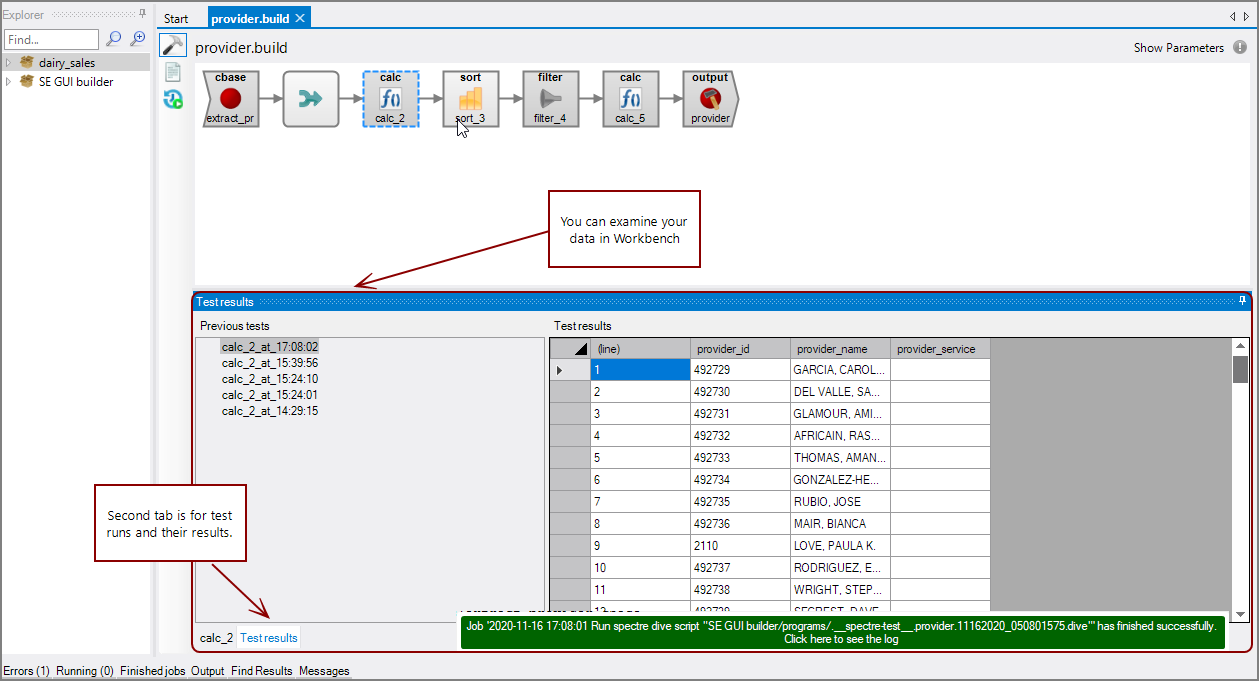The height and width of the screenshot is (681, 1259).
Task: Click the provider_service column header
Action: pos(940,348)
